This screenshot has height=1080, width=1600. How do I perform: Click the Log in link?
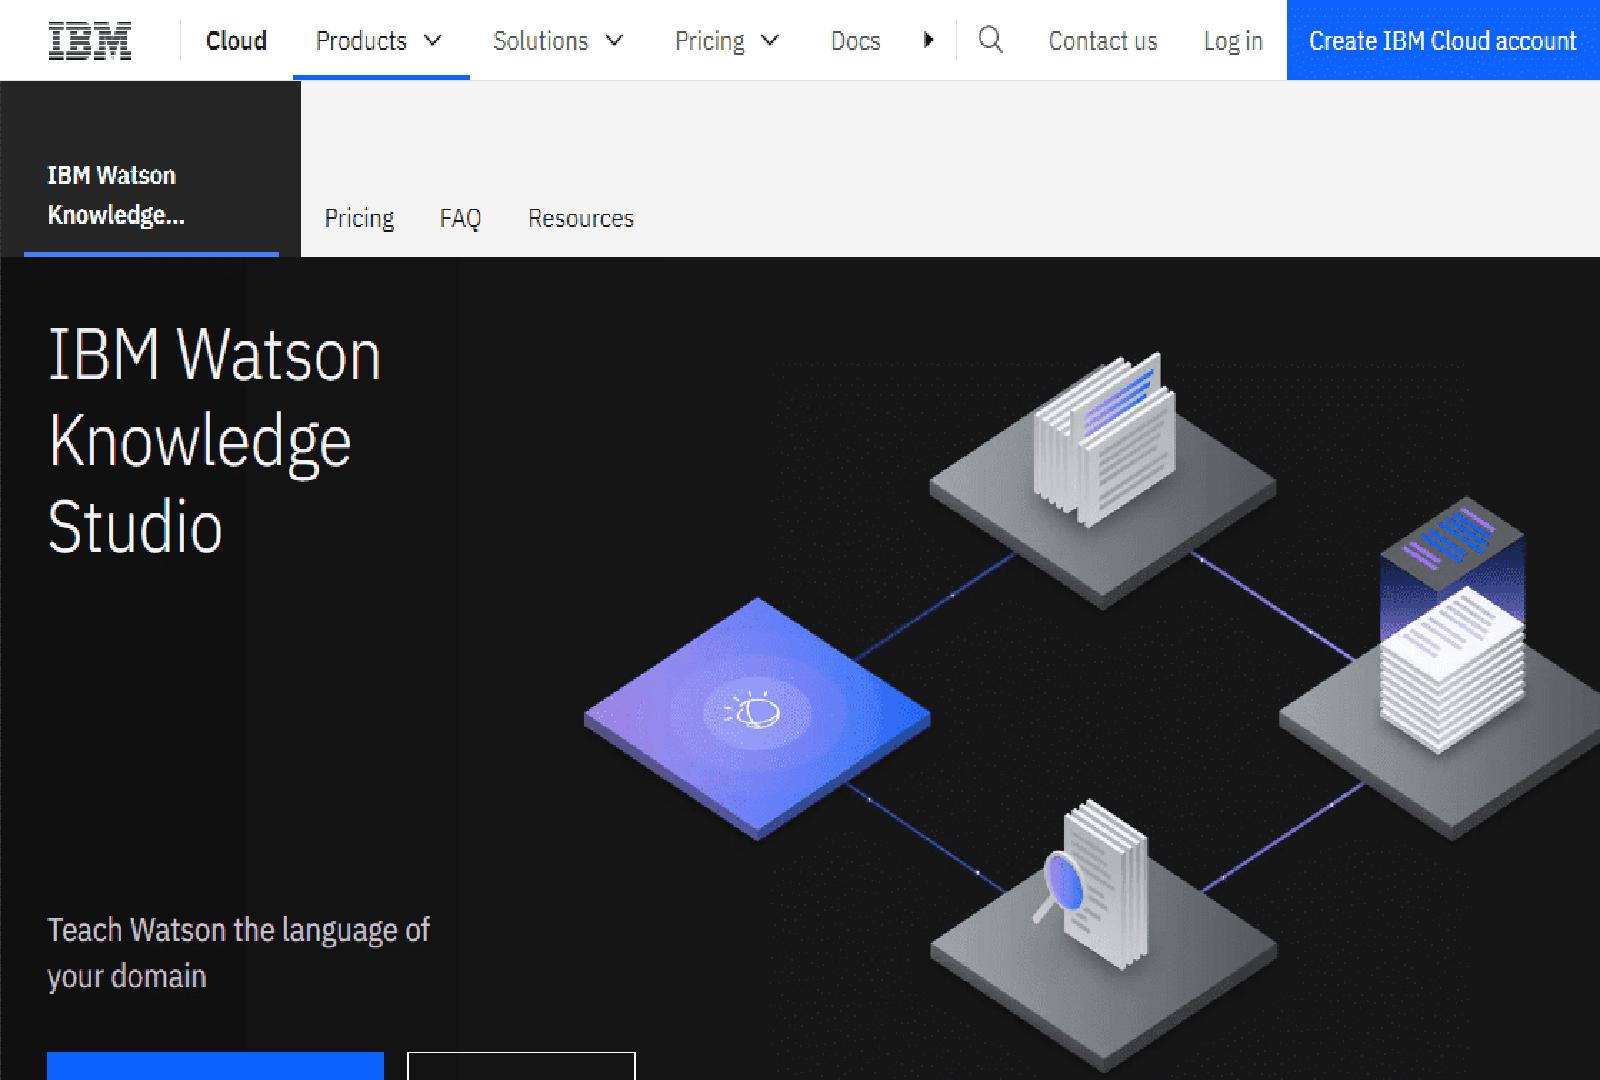point(1232,41)
